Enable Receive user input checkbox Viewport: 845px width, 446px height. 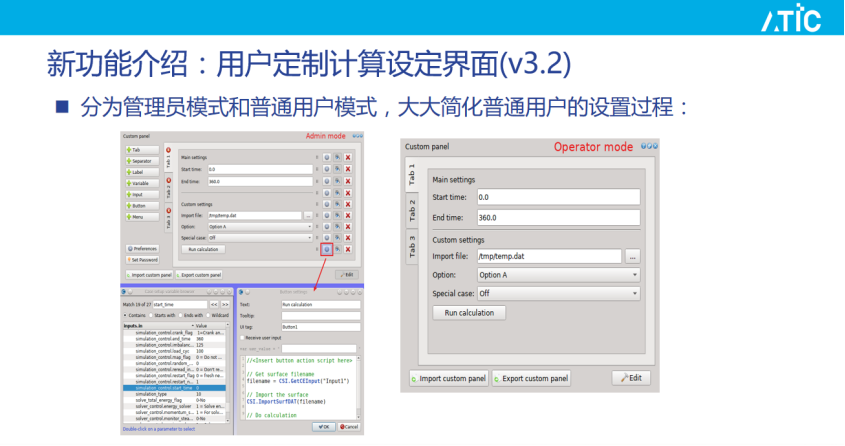(x=242, y=338)
